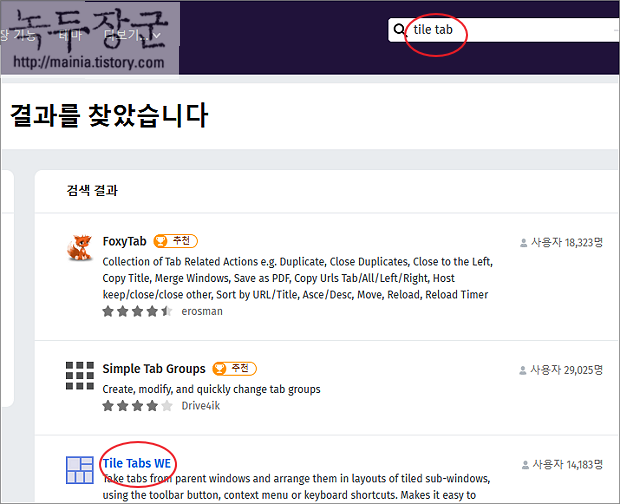Click the FoxyTab description text
The height and width of the screenshot is (504, 620).
[298, 278]
